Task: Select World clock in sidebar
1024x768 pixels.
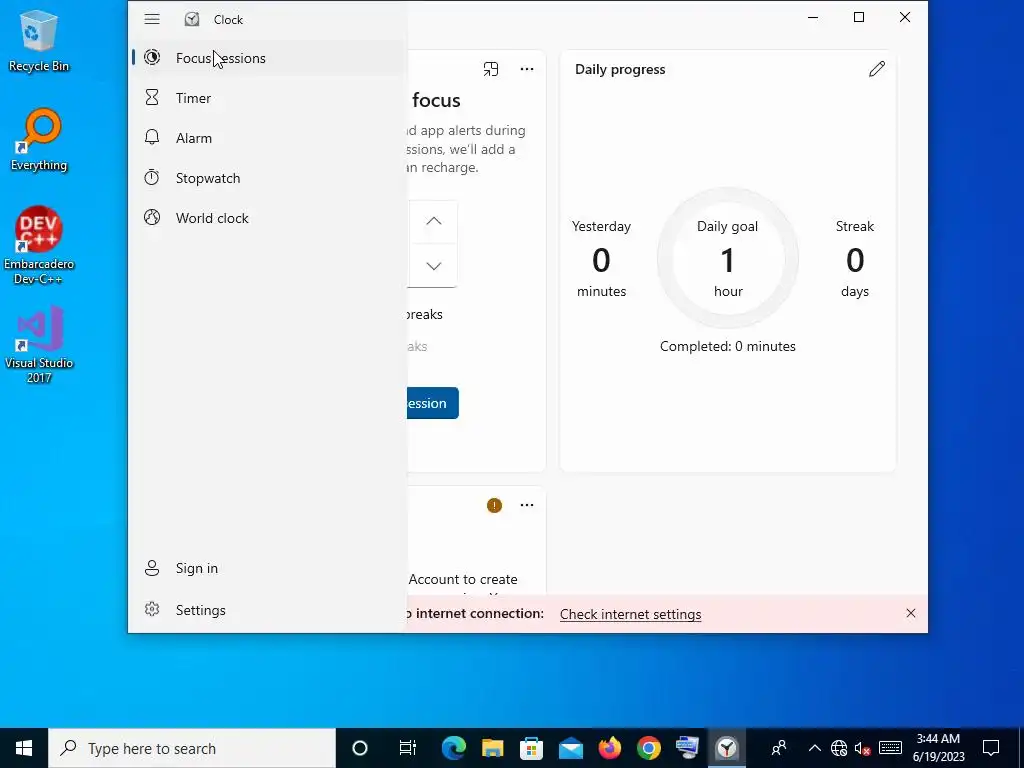Action: point(266,218)
